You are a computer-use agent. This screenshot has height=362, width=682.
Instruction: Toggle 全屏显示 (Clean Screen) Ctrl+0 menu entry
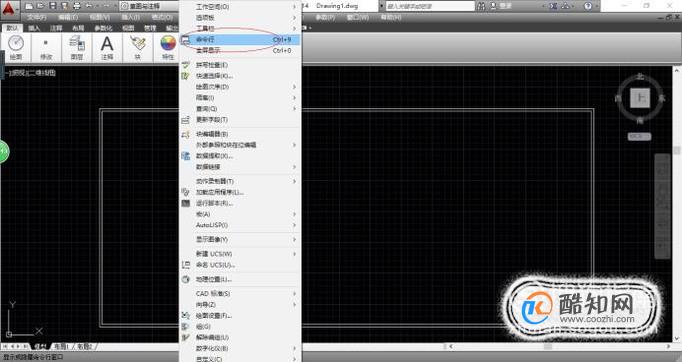[240, 50]
